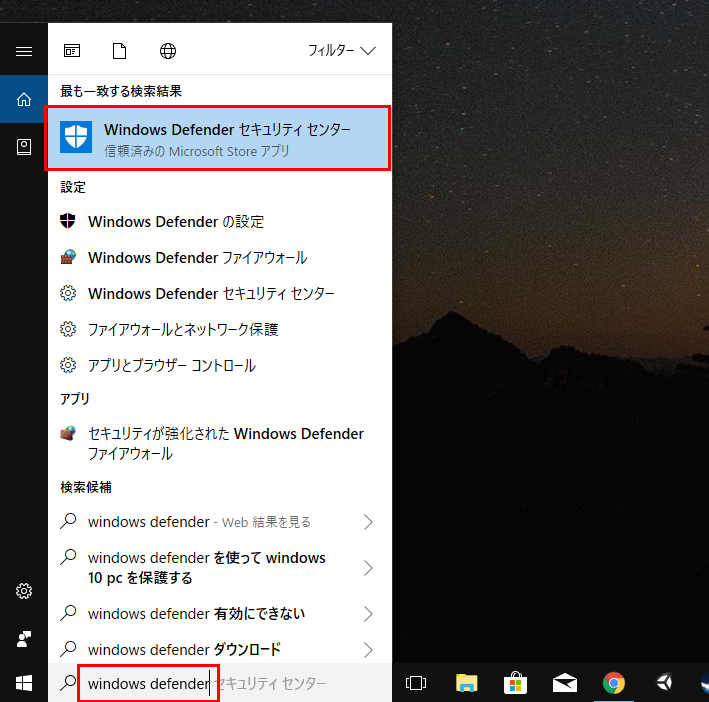Open Task View from the taskbar
This screenshot has height=702, width=709.
416,683
